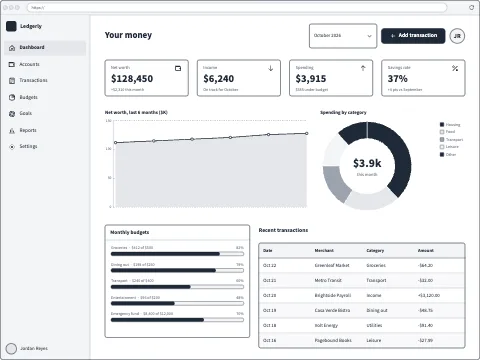Sort by the Merchant column header
This screenshot has height=360, width=480.
click(x=324, y=250)
